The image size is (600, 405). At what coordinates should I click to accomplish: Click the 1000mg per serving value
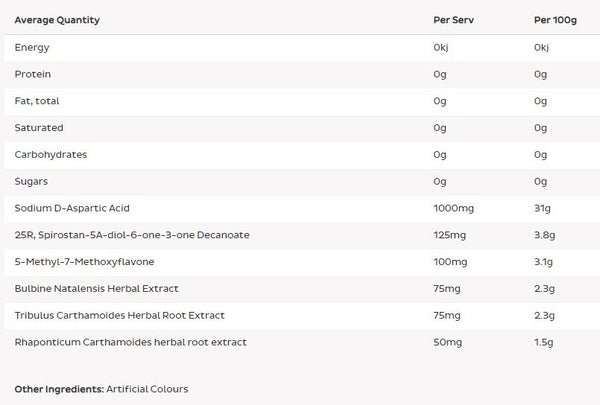(451, 208)
